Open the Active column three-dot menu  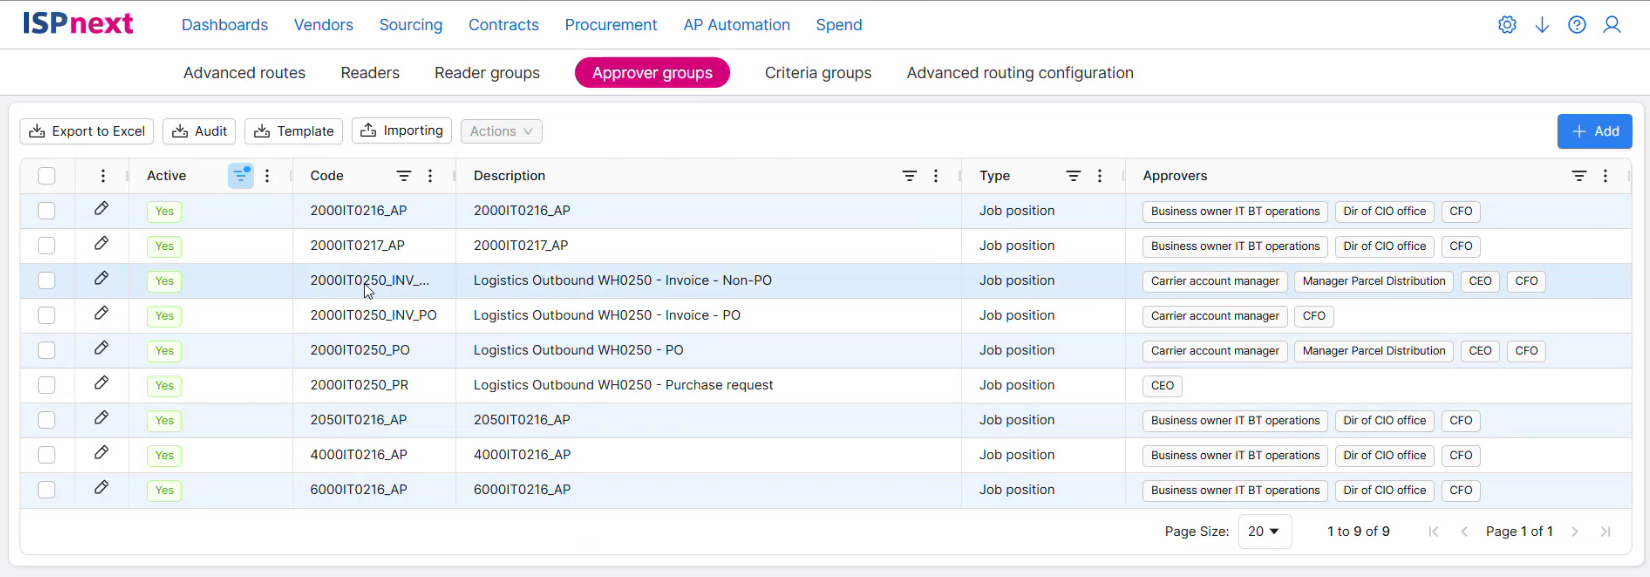coord(267,176)
